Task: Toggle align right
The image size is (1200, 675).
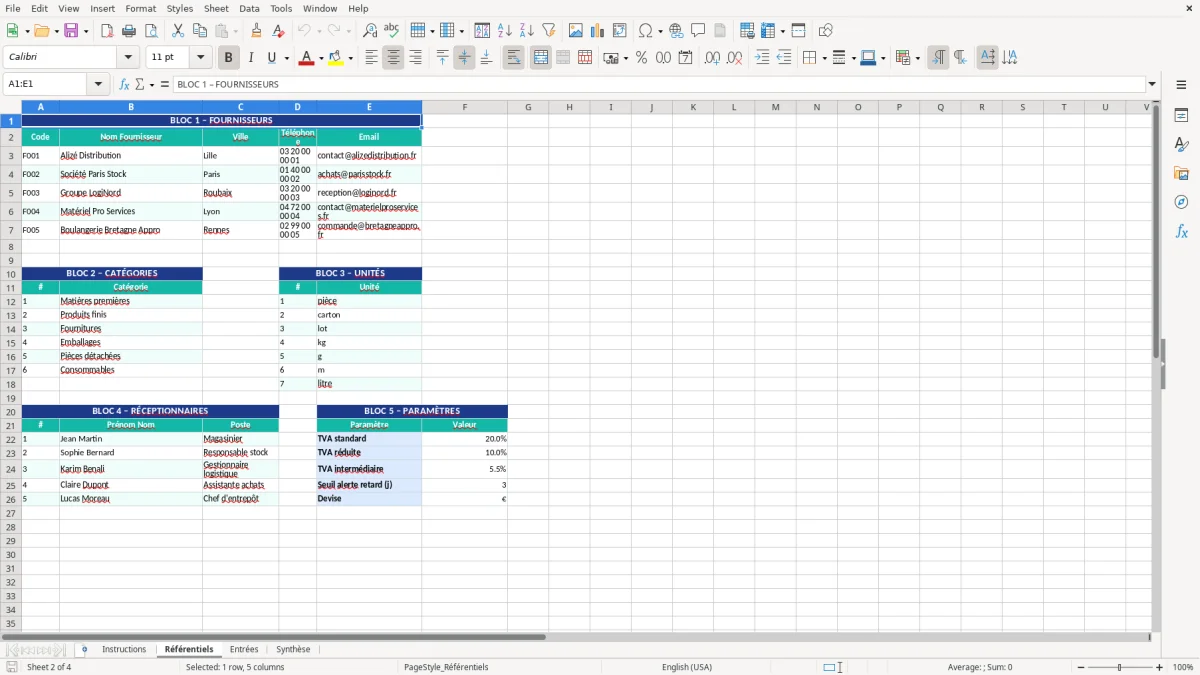Action: point(415,58)
